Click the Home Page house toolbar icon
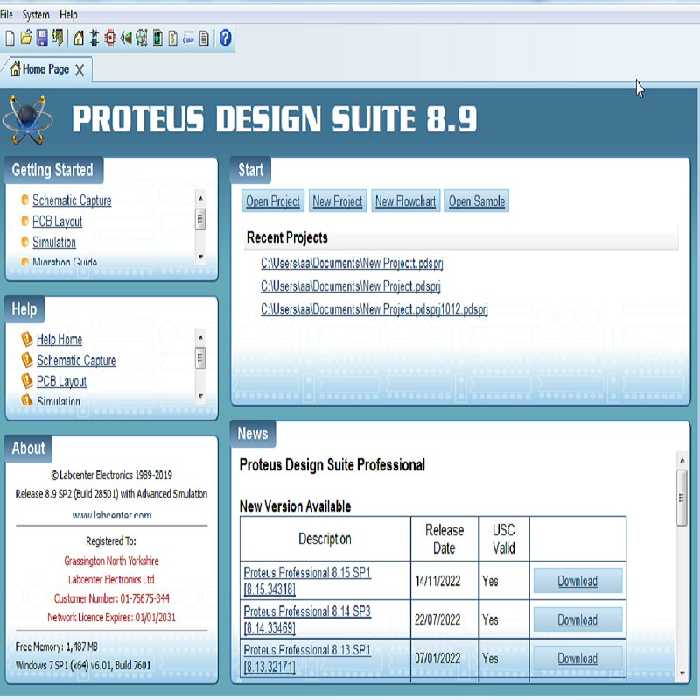700x700 pixels. coord(78,38)
